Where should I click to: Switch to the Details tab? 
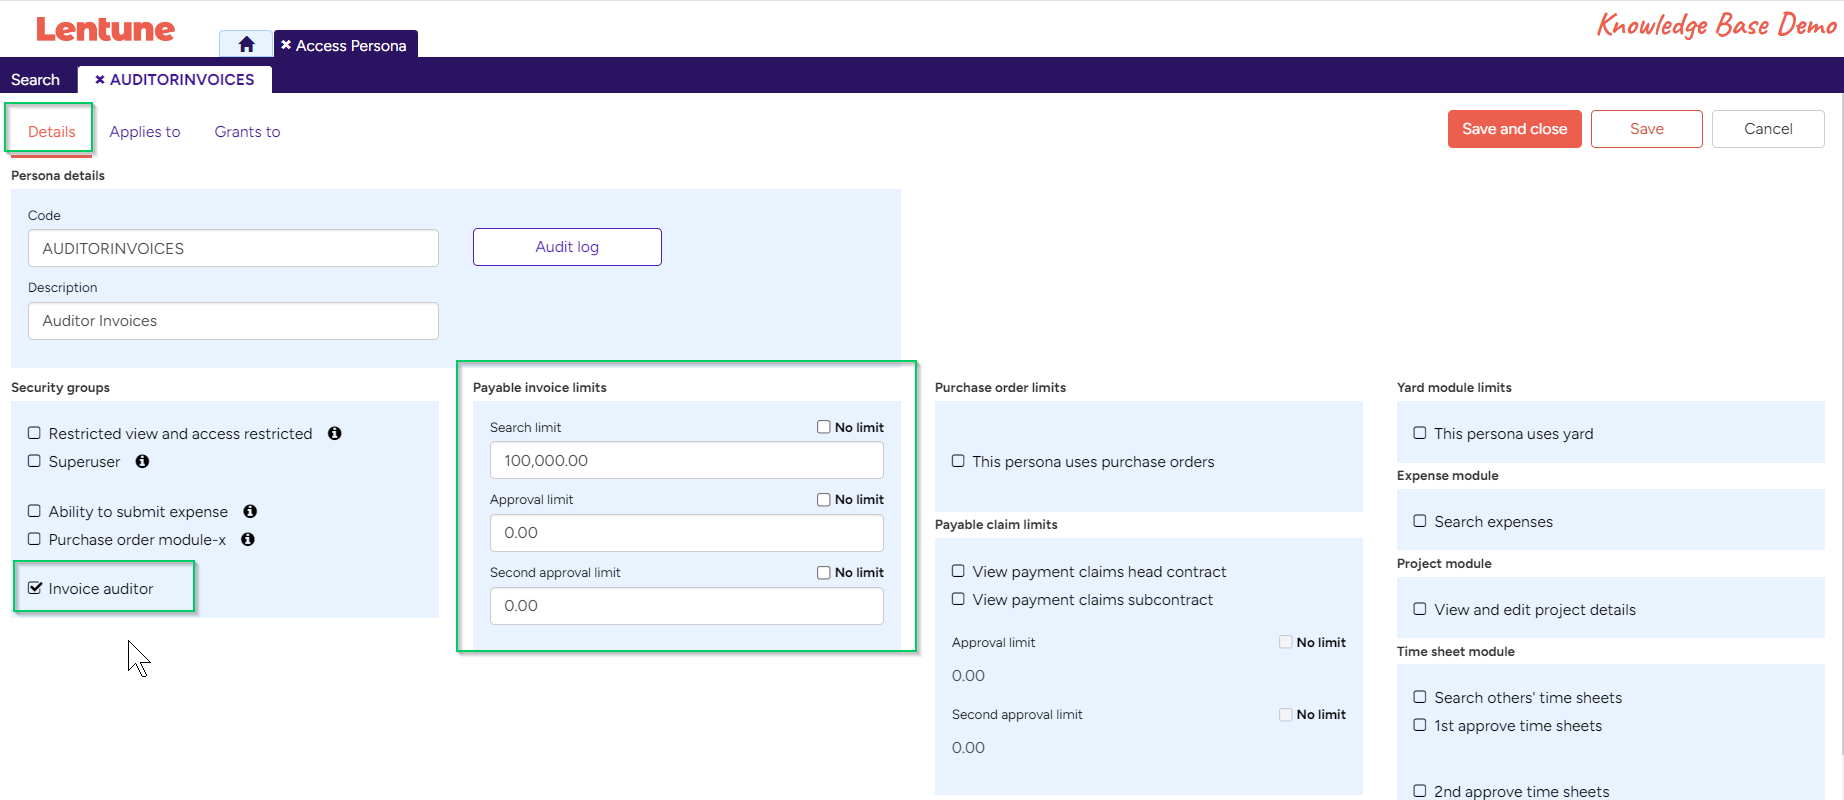coord(52,132)
